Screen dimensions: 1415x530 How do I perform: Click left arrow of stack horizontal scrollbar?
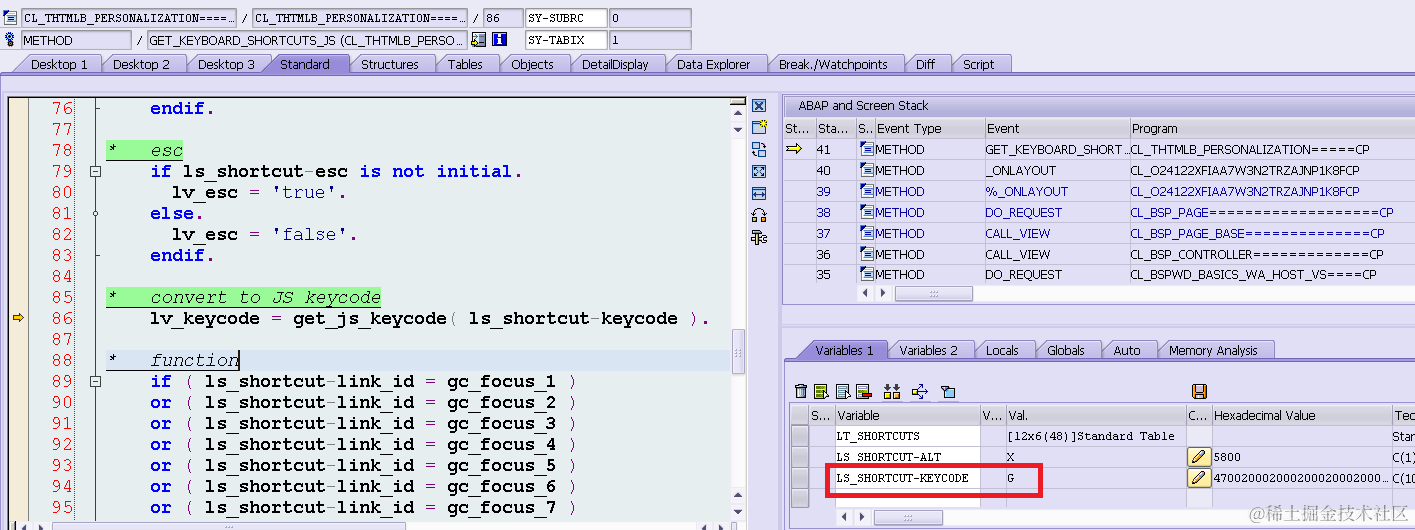point(866,293)
